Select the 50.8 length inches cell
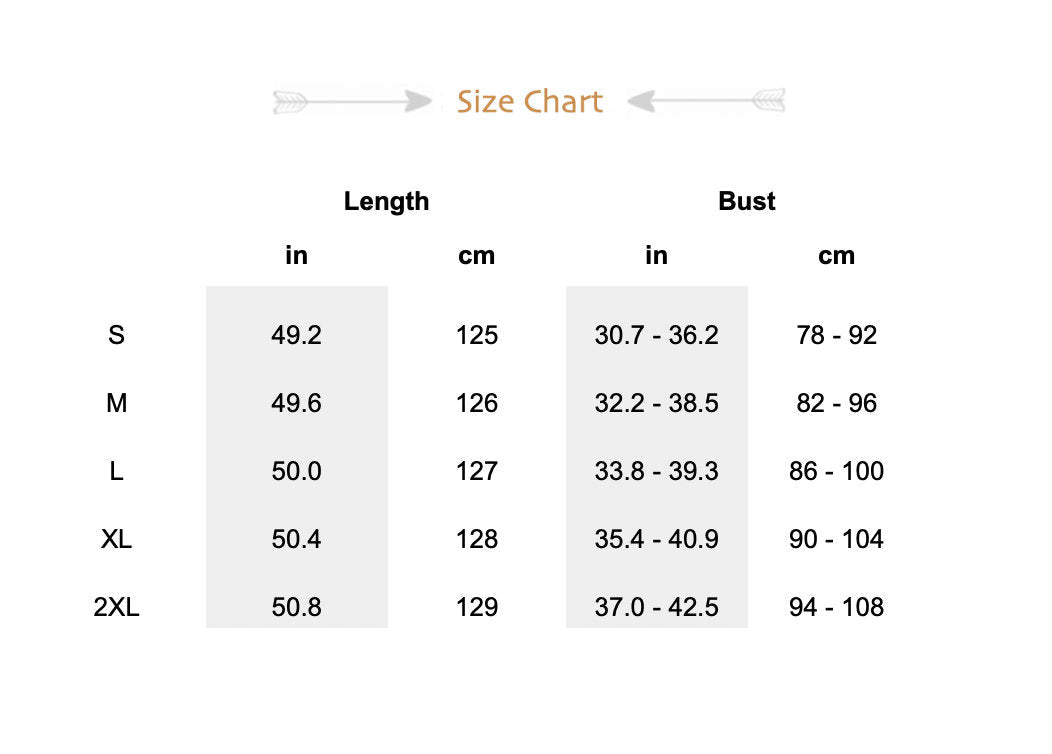The image size is (1052, 754). coord(296,607)
